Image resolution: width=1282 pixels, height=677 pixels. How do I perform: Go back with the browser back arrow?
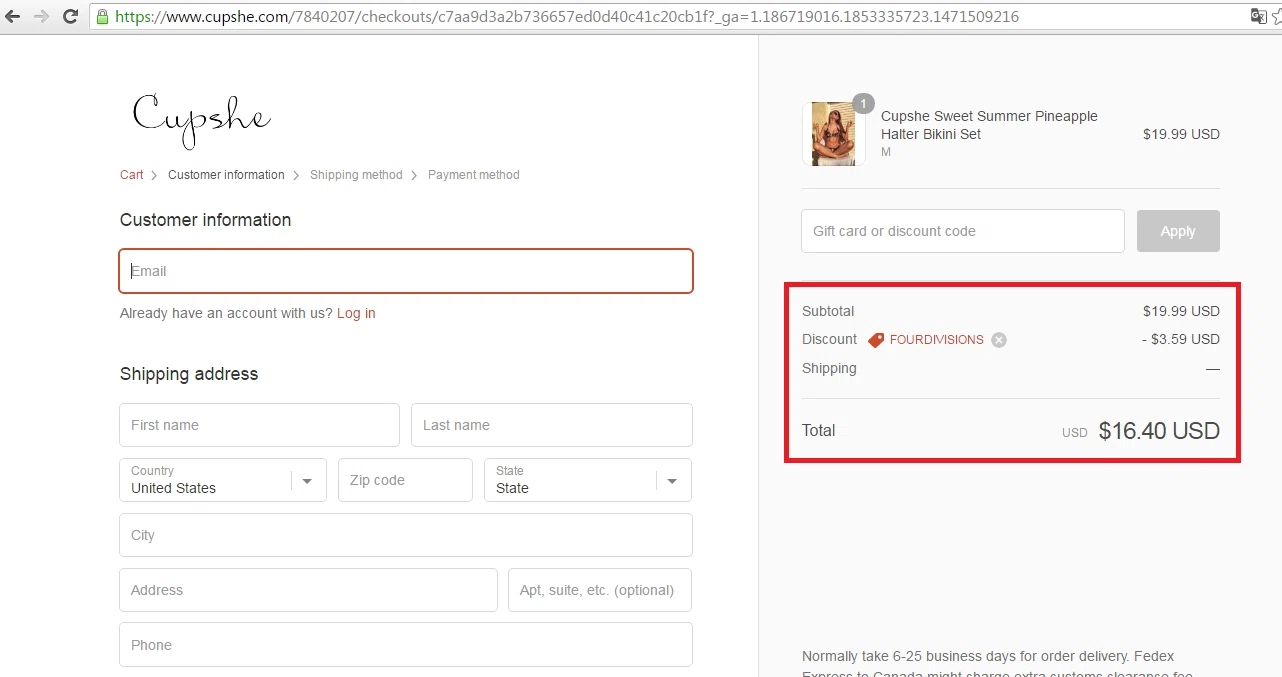tap(13, 16)
